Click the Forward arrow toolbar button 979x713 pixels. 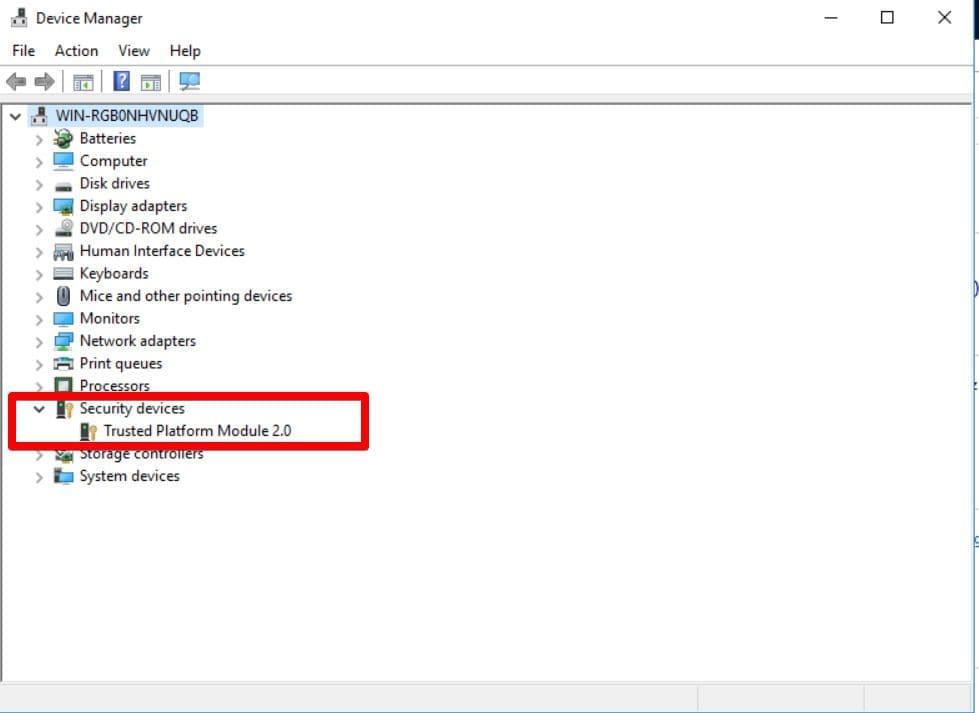(x=44, y=82)
